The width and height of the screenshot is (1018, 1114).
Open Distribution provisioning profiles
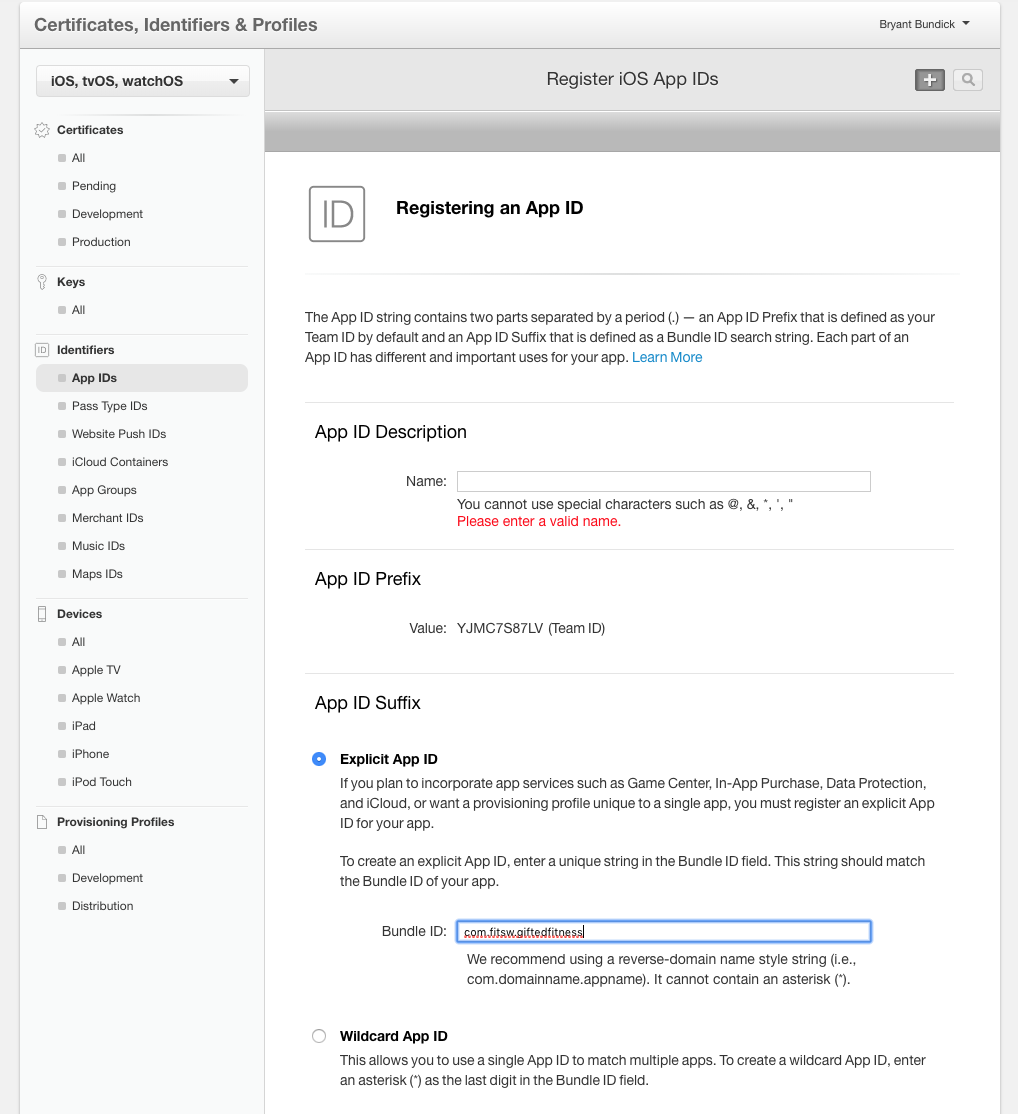point(102,906)
